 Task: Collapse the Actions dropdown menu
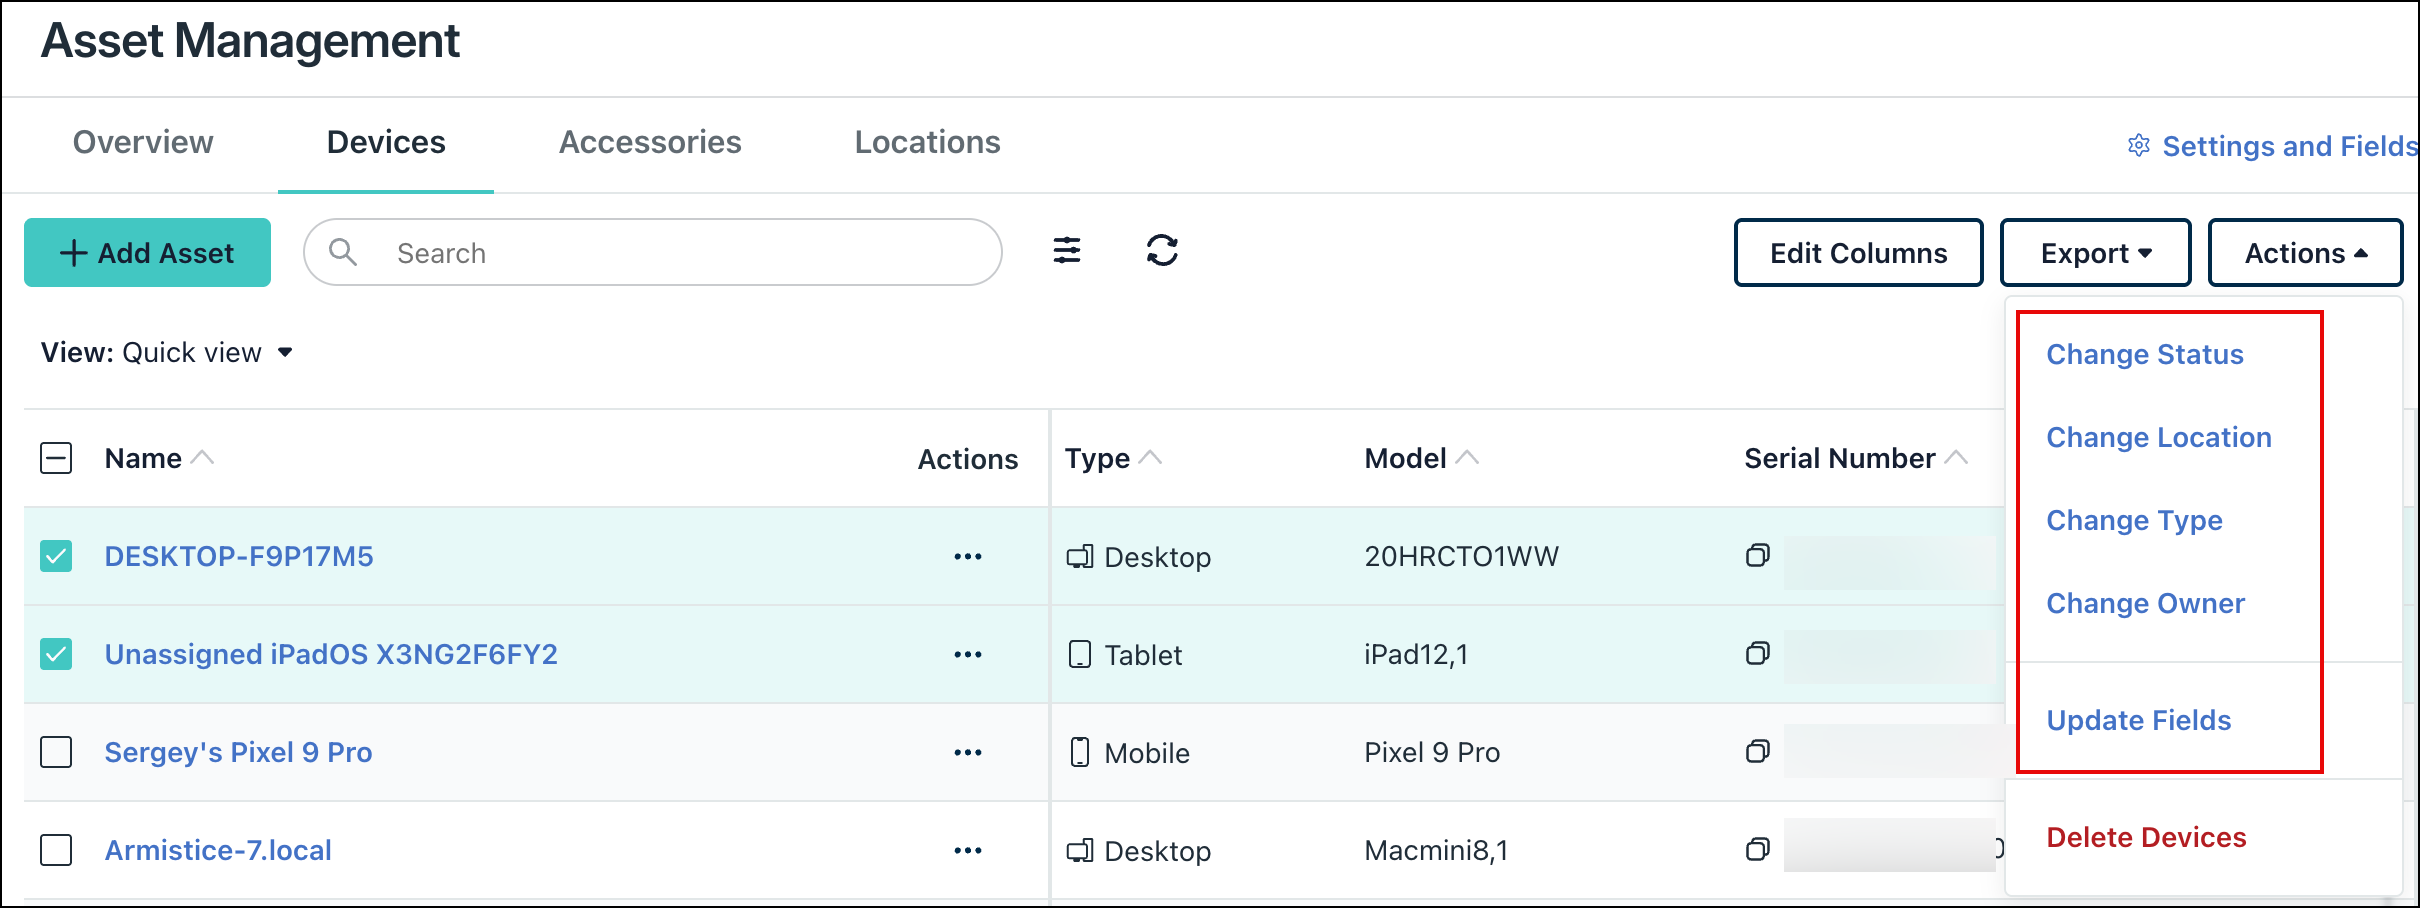click(x=2305, y=252)
